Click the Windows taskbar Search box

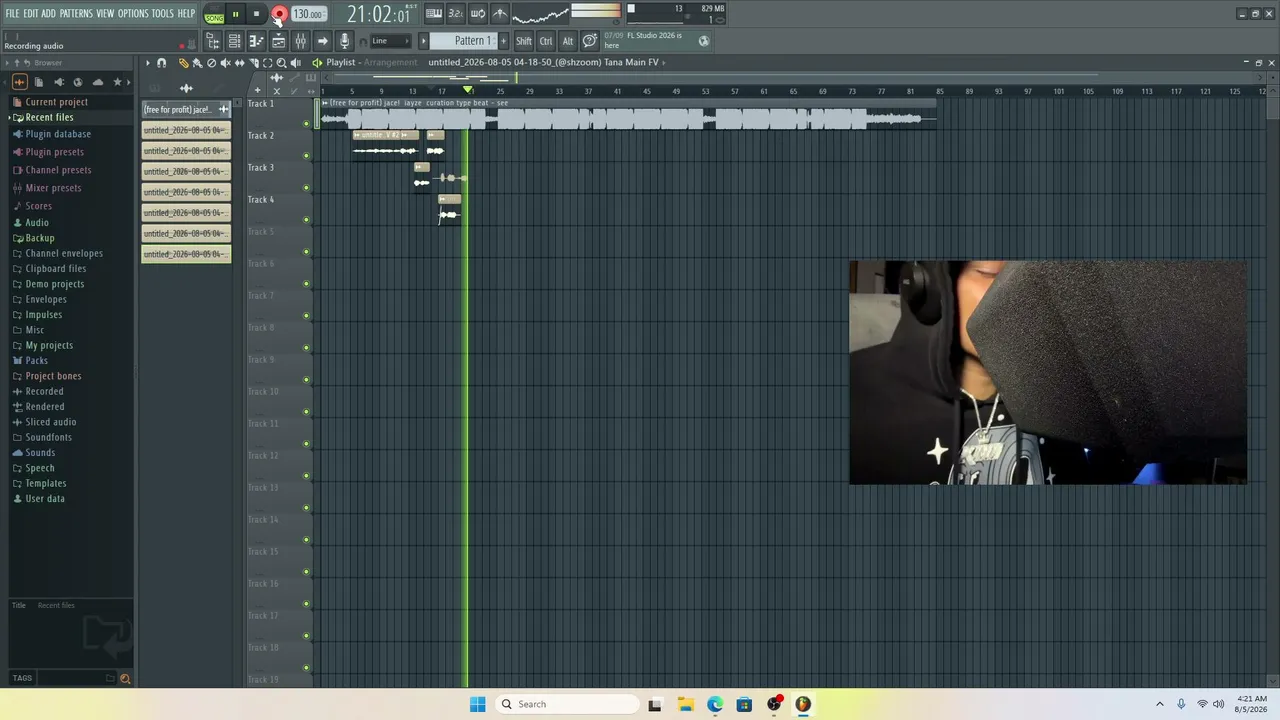(x=566, y=704)
